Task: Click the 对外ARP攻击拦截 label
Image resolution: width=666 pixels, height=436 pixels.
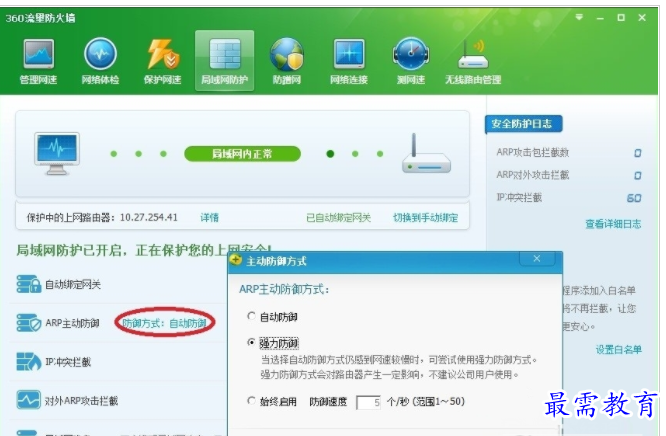Action: pos(82,401)
